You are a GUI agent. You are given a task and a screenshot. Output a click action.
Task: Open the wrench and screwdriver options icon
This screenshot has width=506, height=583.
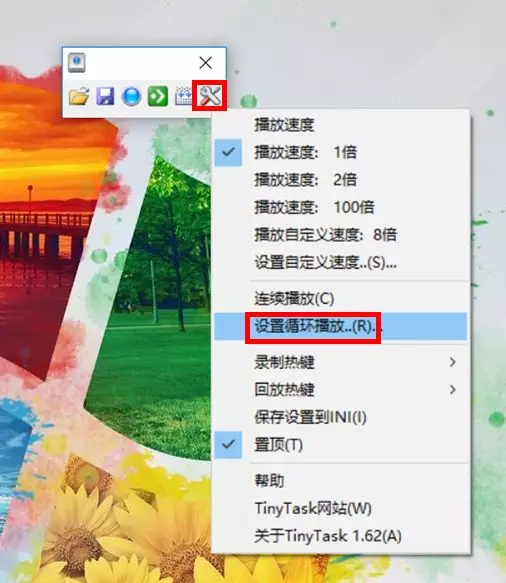pyautogui.click(x=209, y=96)
